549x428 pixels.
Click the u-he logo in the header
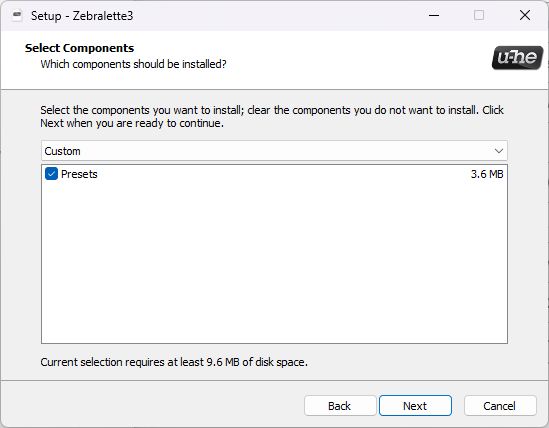click(517, 57)
